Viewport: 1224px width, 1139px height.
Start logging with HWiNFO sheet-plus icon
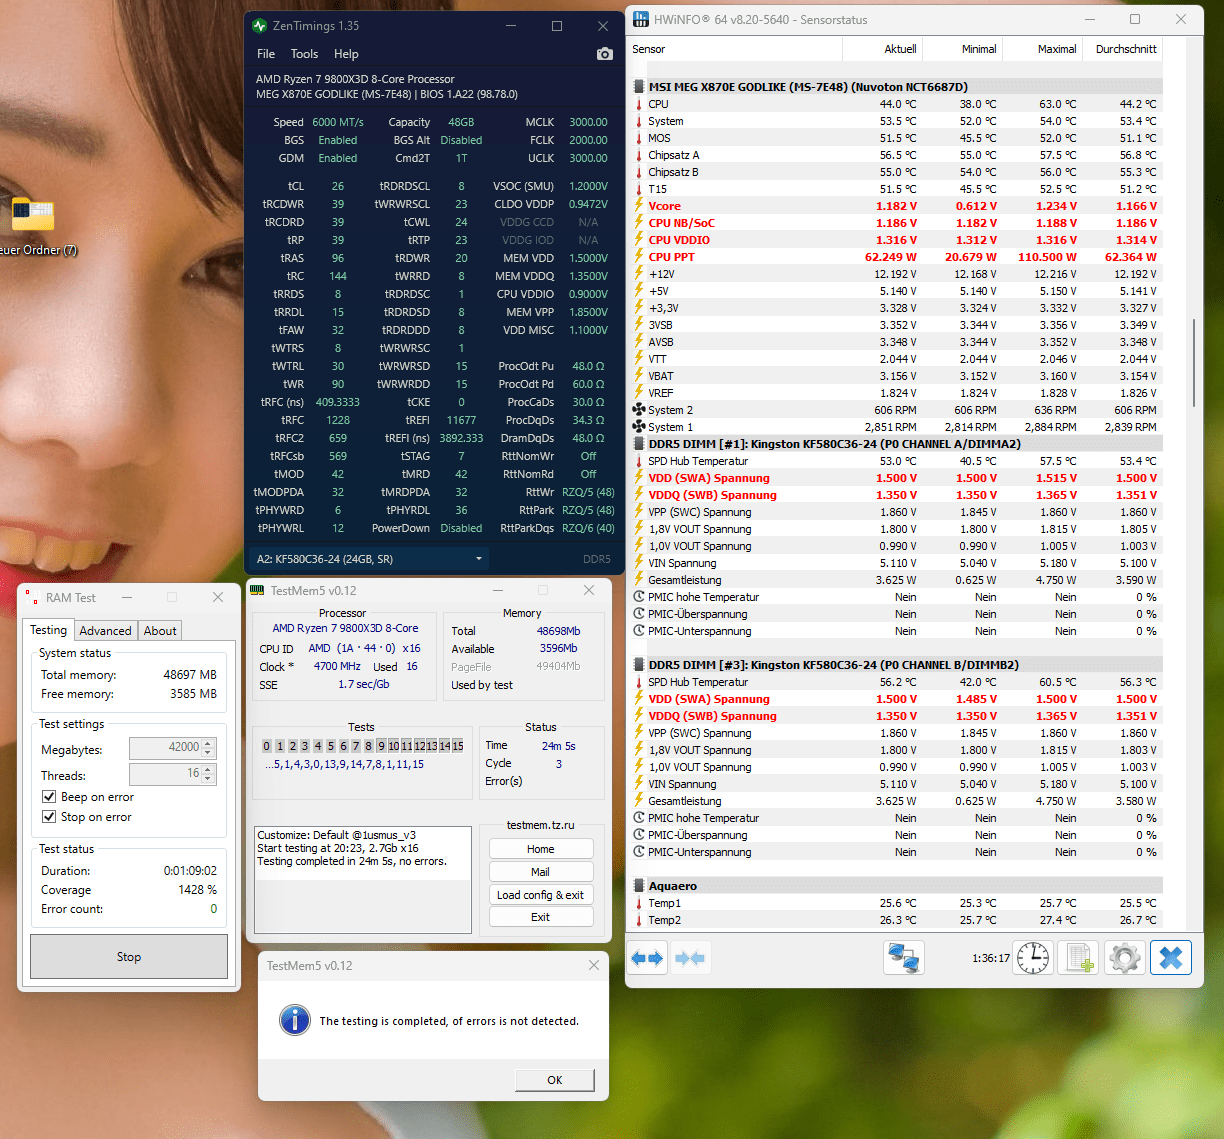click(x=1079, y=958)
